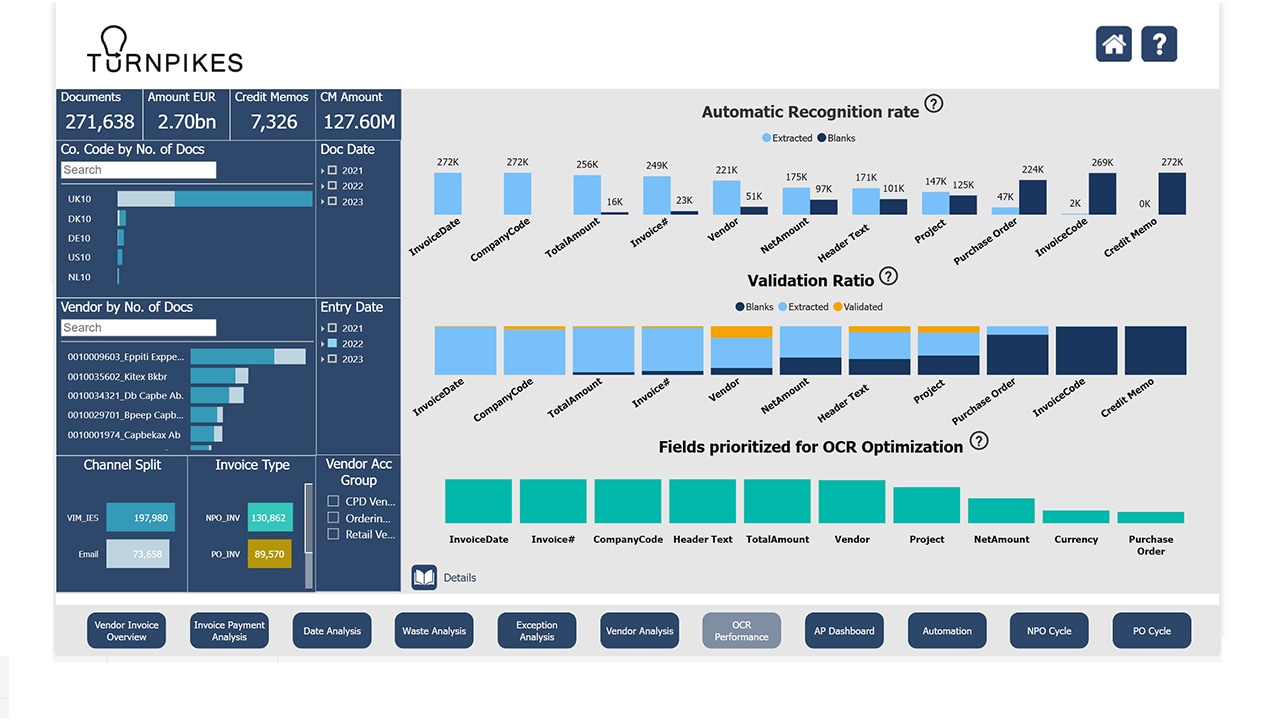This screenshot has height=720, width=1280.
Task: Tick the Orderin... account group checkbox
Action: 334,518
